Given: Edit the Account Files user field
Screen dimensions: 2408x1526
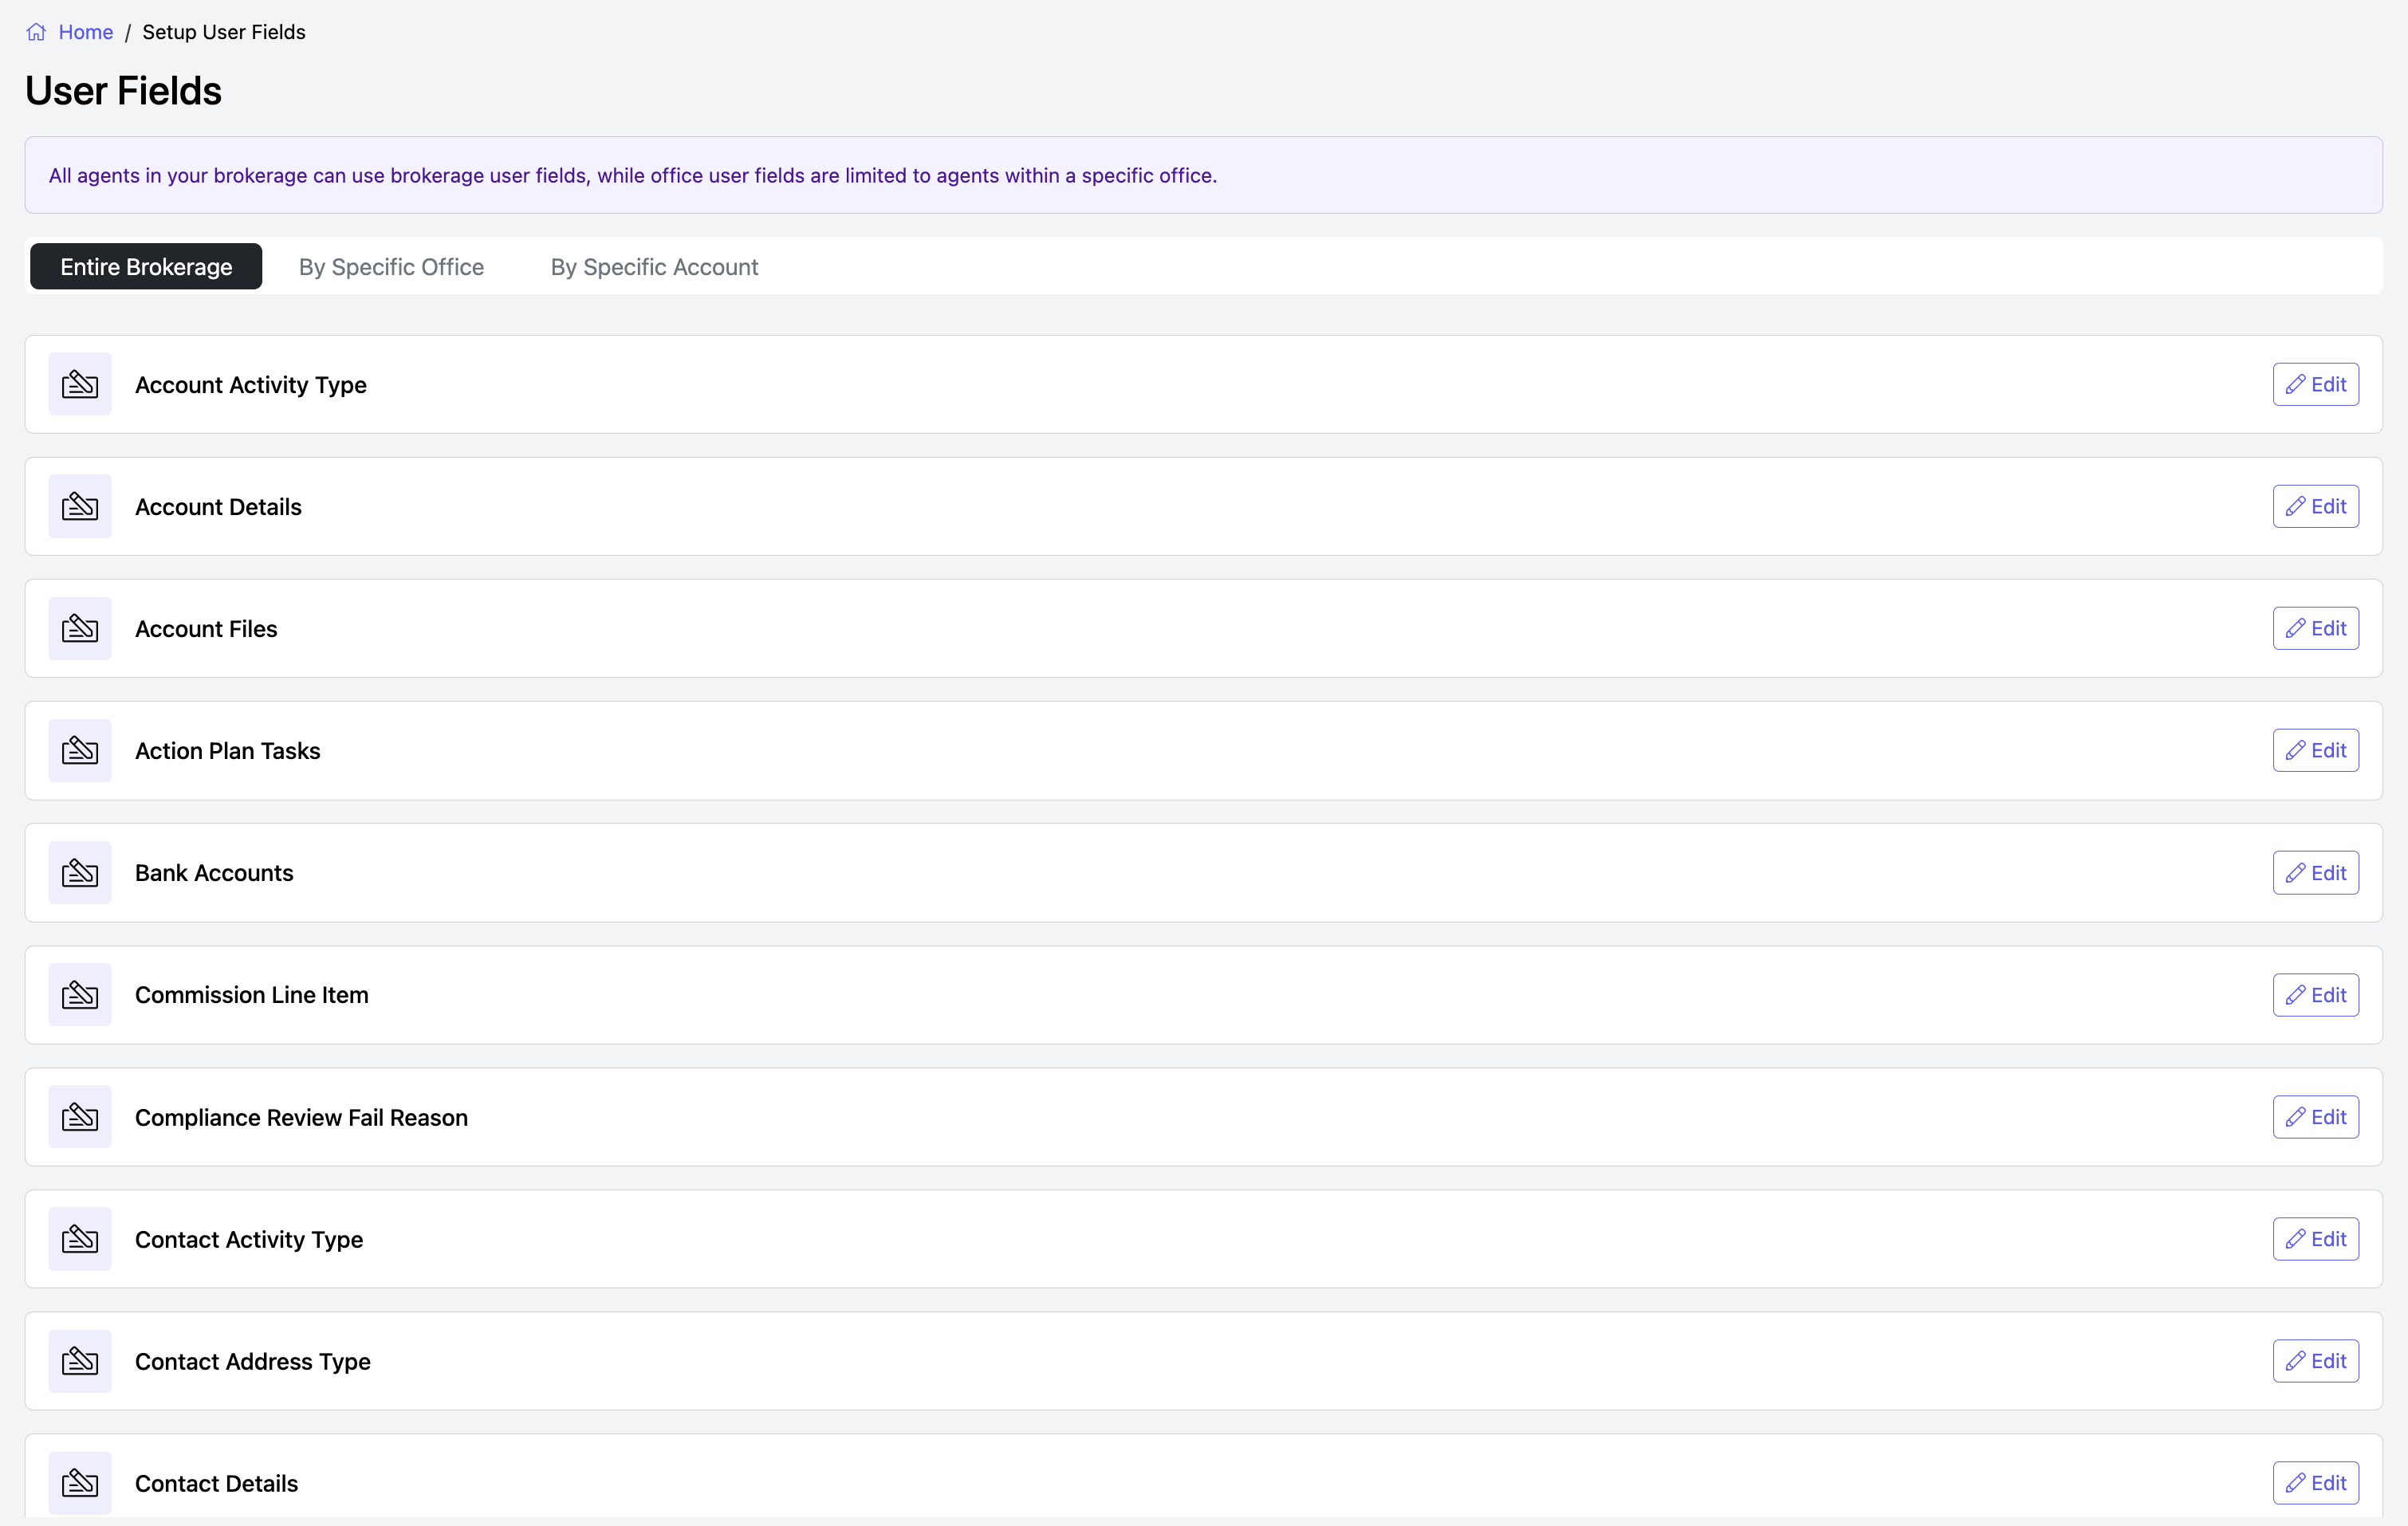Looking at the screenshot, I should (x=2315, y=628).
